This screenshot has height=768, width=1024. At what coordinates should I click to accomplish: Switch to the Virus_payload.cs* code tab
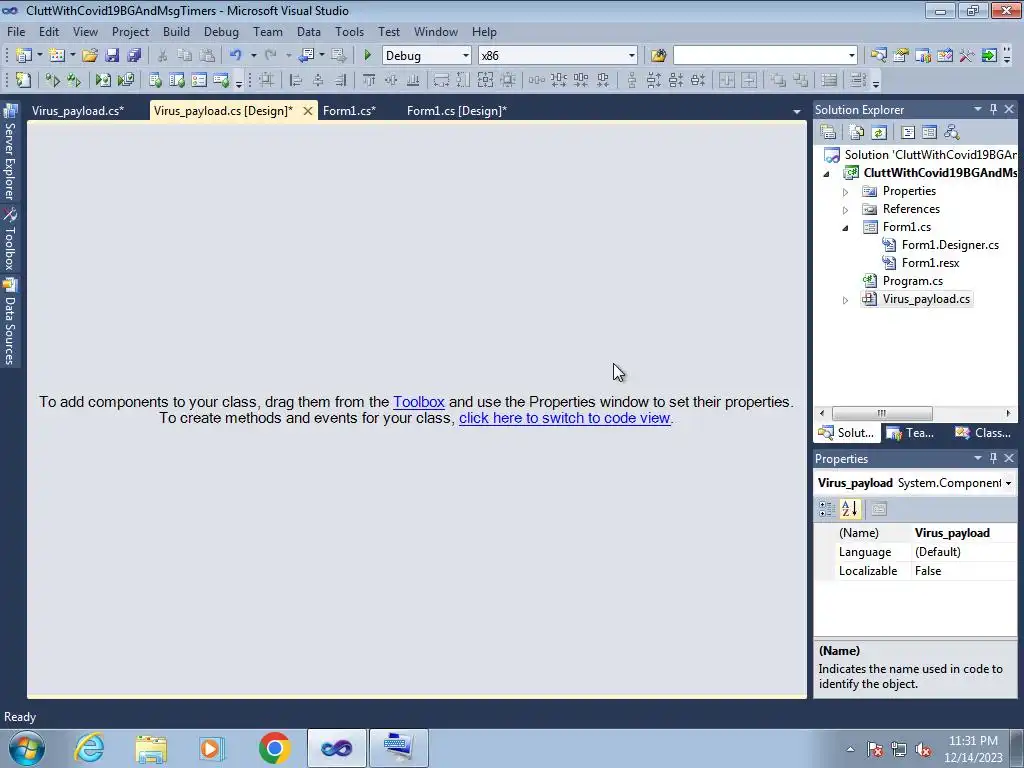[x=78, y=111]
